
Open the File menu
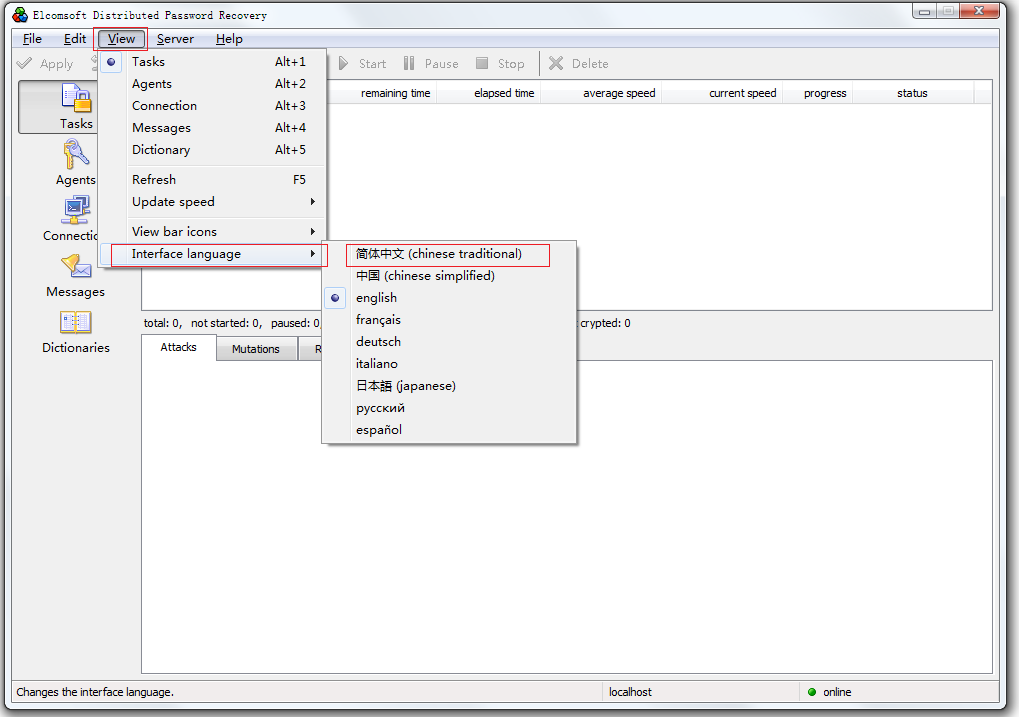pos(32,39)
